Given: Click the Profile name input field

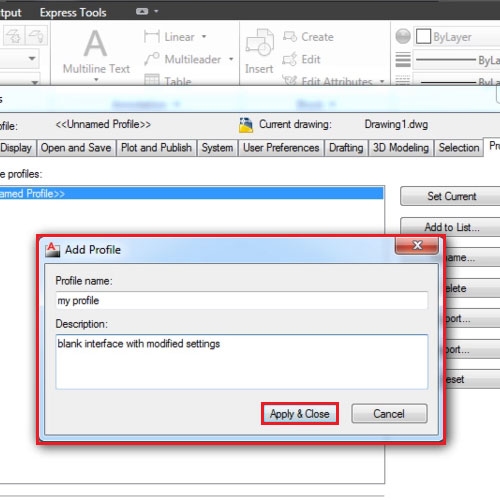Looking at the screenshot, I should (x=242, y=300).
